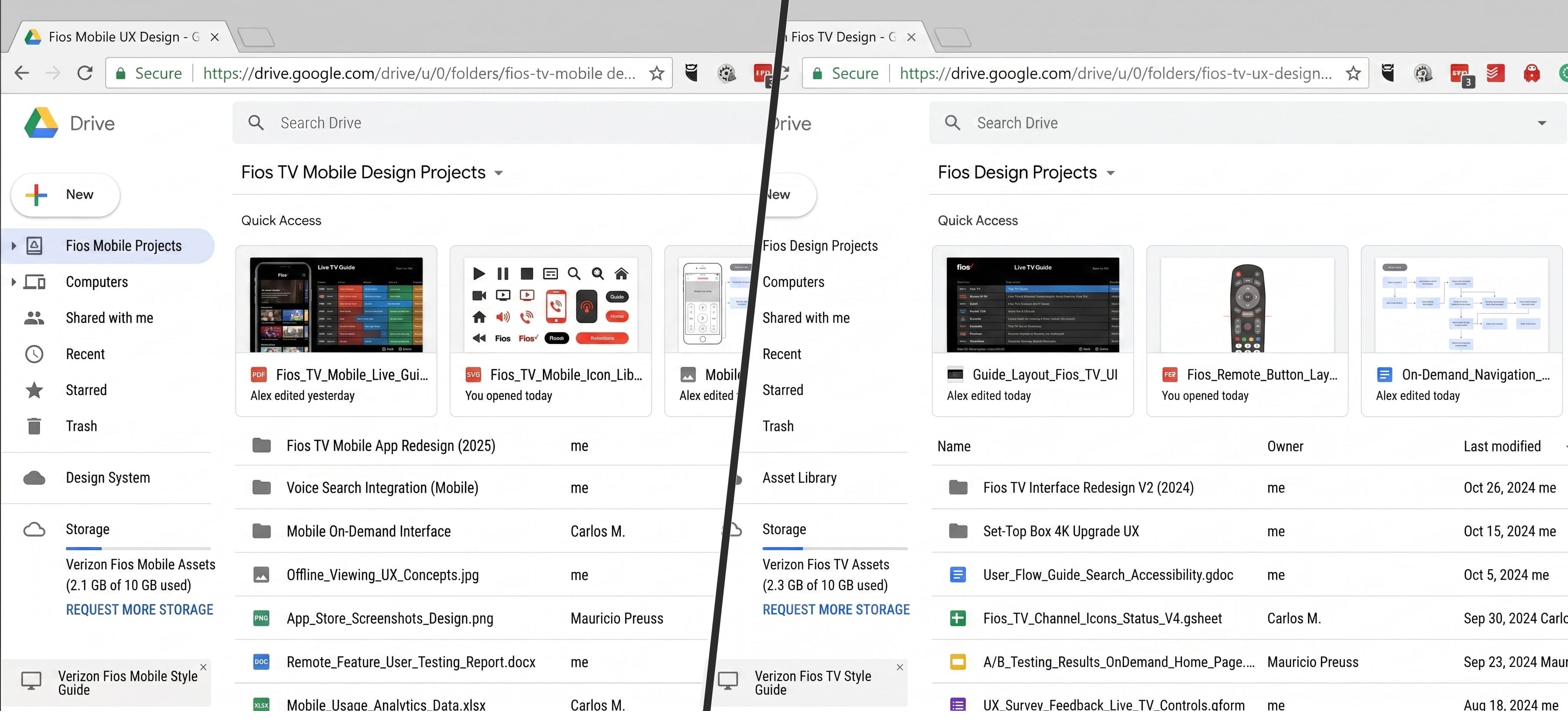The height and width of the screenshot is (728, 1568).
Task: Focus the Search Drive field in the right window
Action: (1247, 123)
